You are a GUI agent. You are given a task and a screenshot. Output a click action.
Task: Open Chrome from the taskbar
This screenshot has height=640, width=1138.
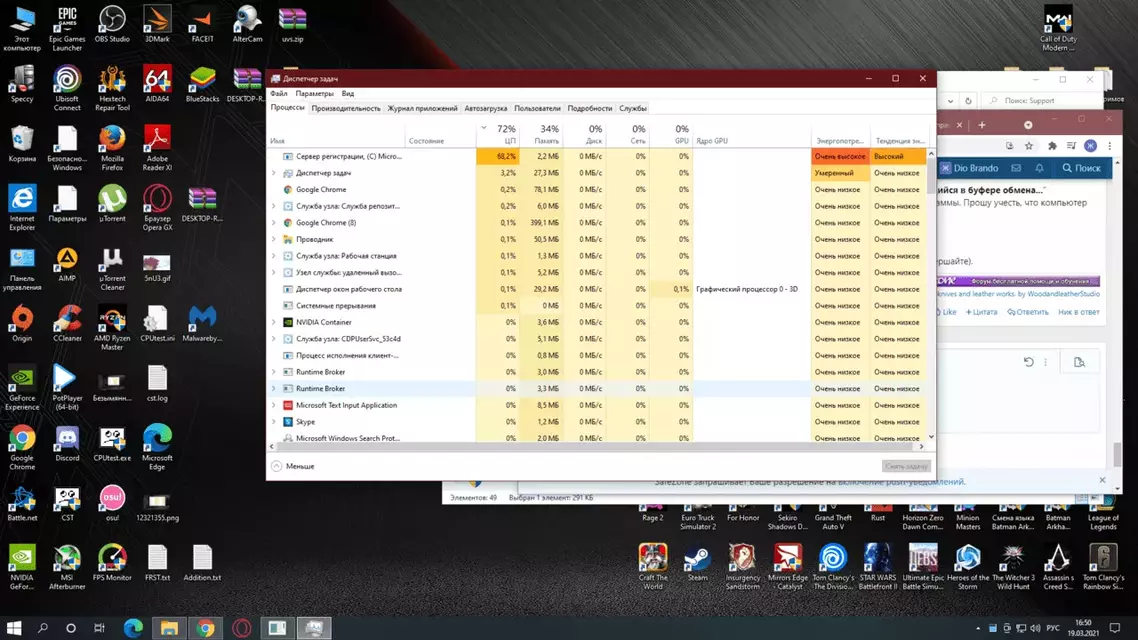point(205,628)
